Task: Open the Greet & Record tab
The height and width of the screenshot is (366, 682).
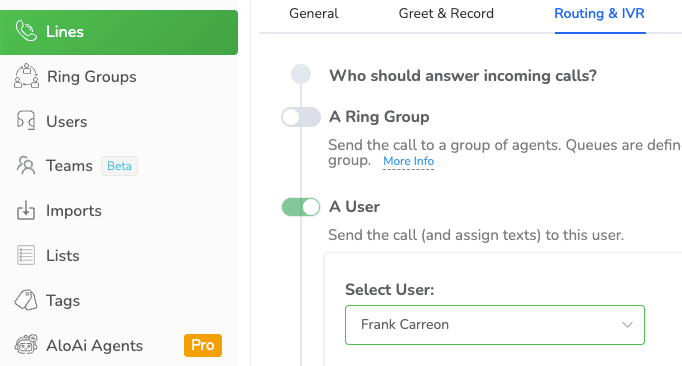Action: point(446,13)
